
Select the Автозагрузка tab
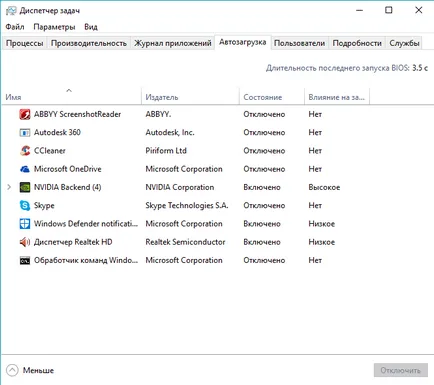pyautogui.click(x=243, y=42)
